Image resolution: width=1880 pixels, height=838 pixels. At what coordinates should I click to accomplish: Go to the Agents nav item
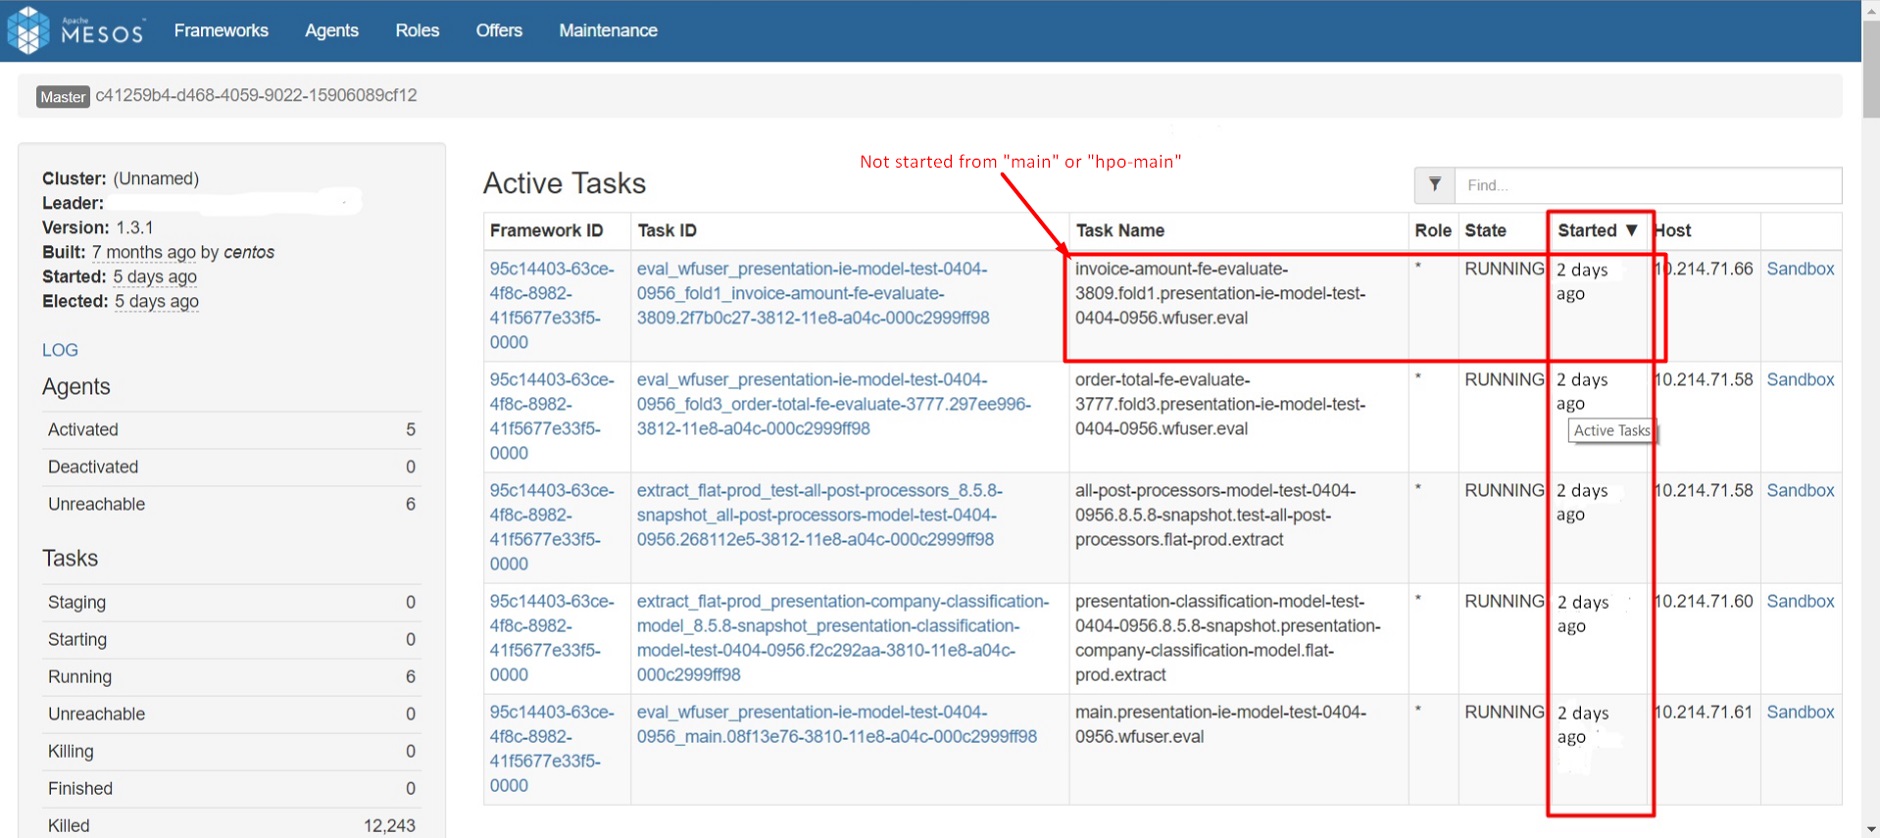click(x=332, y=30)
